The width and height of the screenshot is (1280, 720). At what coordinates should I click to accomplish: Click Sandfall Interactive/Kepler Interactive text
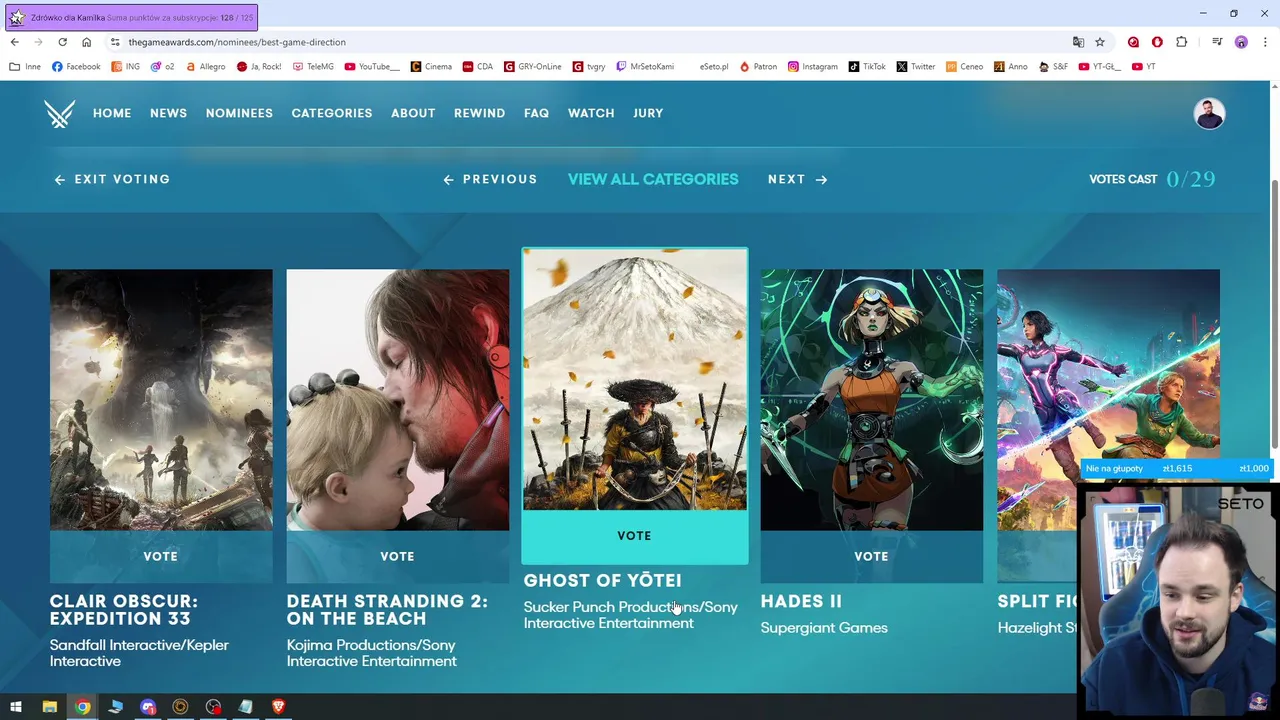click(x=139, y=653)
